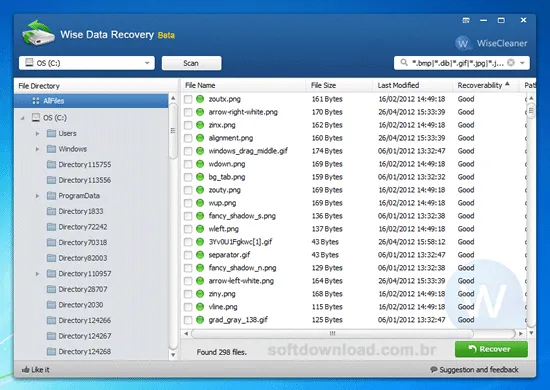Expand the Users folder node
Image resolution: width=550 pixels, height=390 pixels.
[38, 133]
